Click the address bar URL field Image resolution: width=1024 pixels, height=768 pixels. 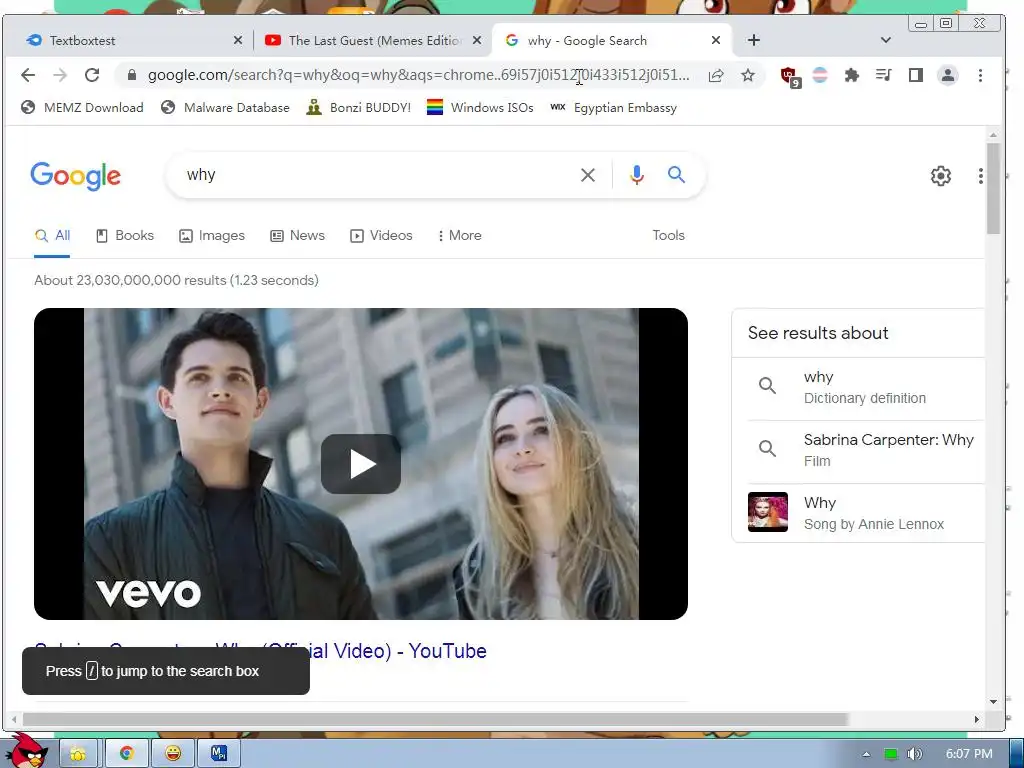(418, 75)
